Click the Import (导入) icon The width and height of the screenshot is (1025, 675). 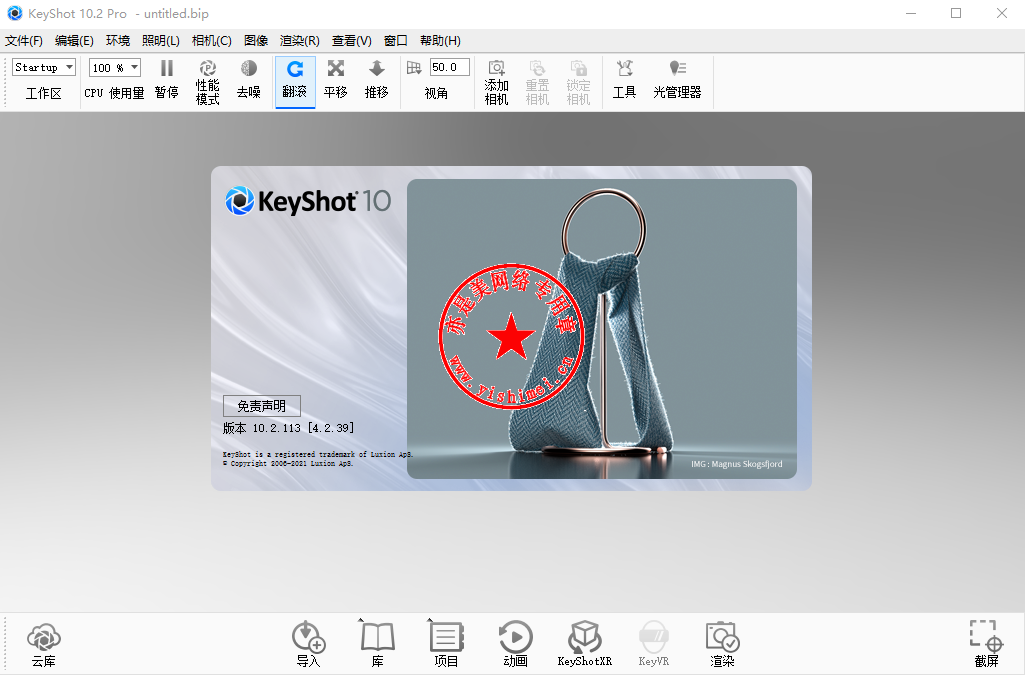308,644
